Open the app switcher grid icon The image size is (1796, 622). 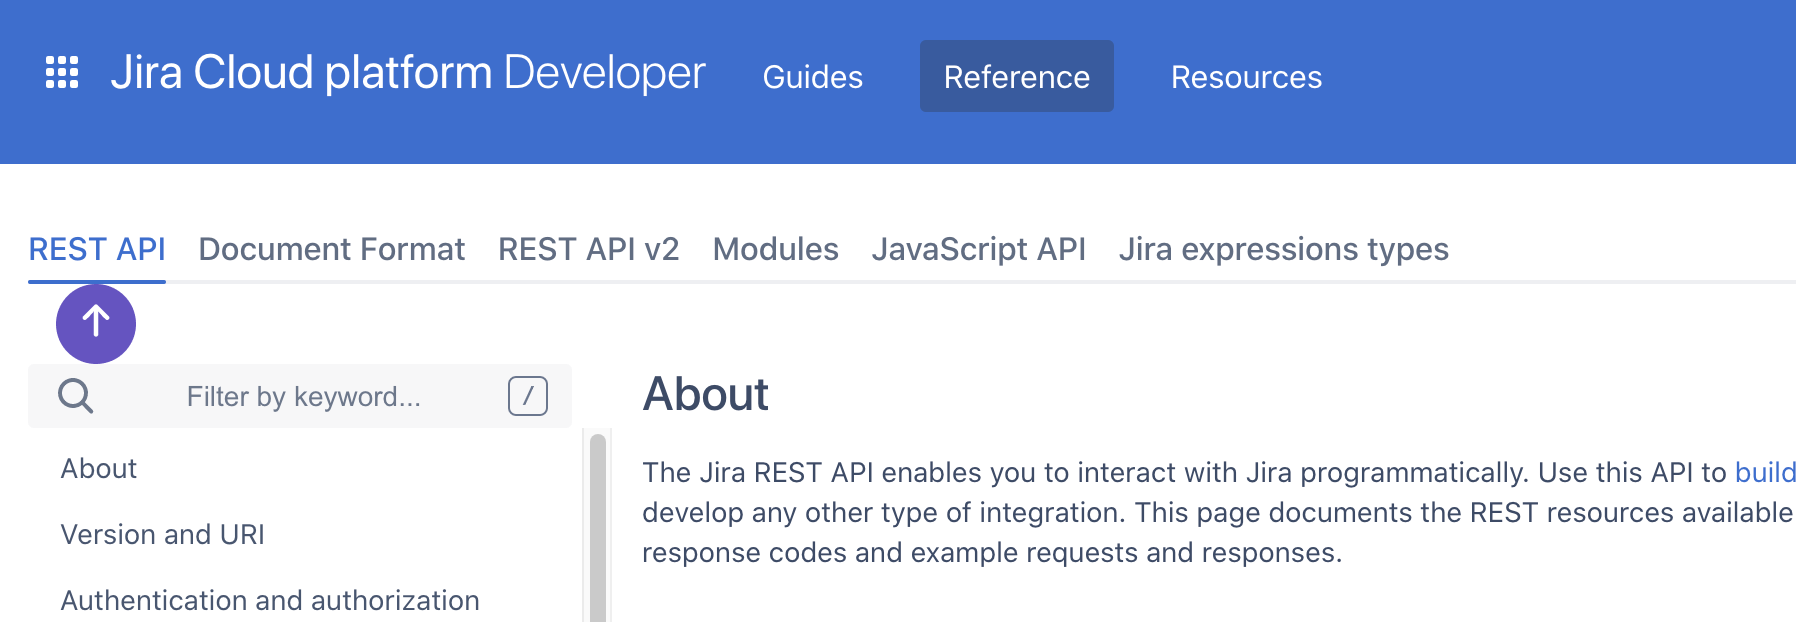coord(62,73)
